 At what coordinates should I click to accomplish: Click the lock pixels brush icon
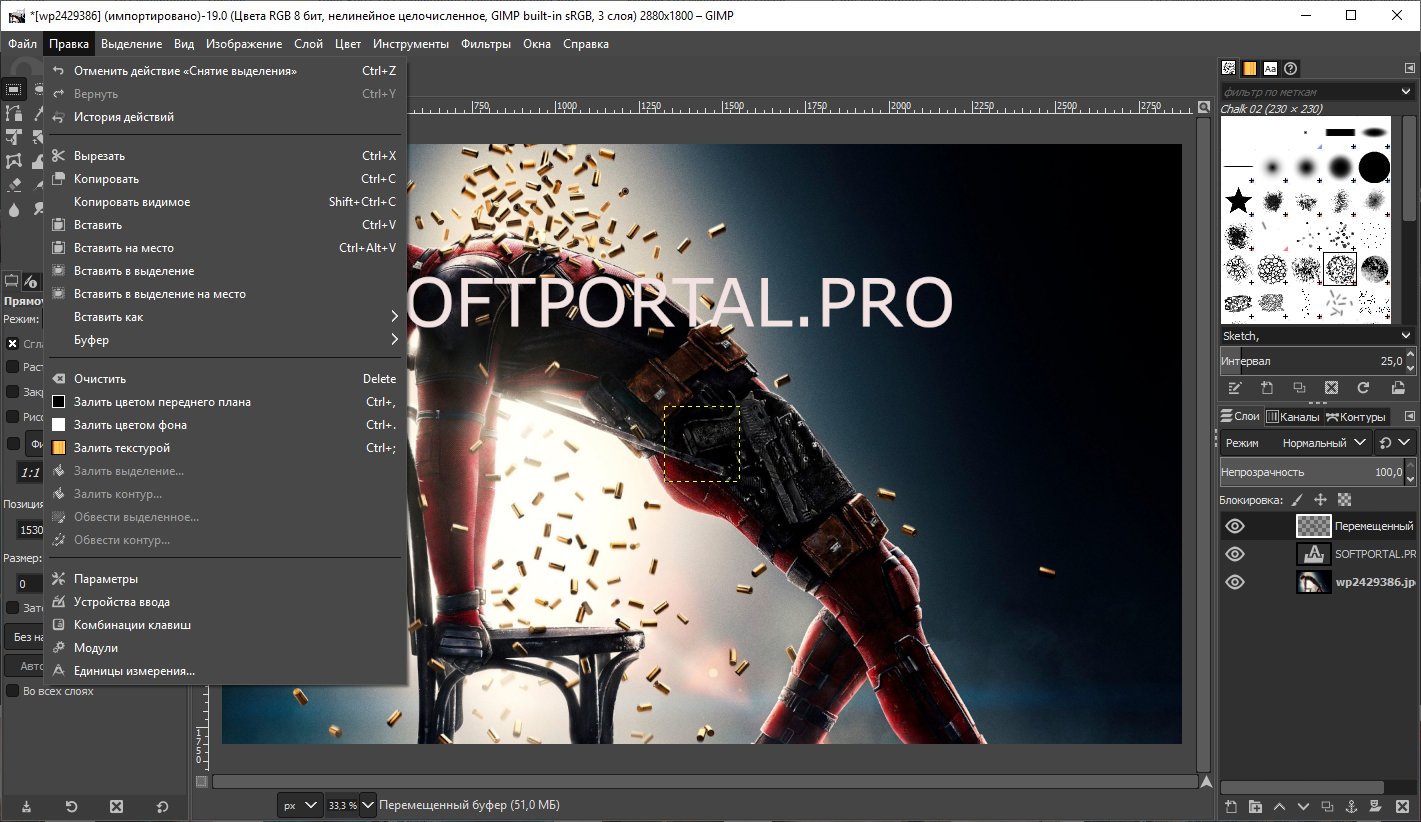click(x=1297, y=499)
